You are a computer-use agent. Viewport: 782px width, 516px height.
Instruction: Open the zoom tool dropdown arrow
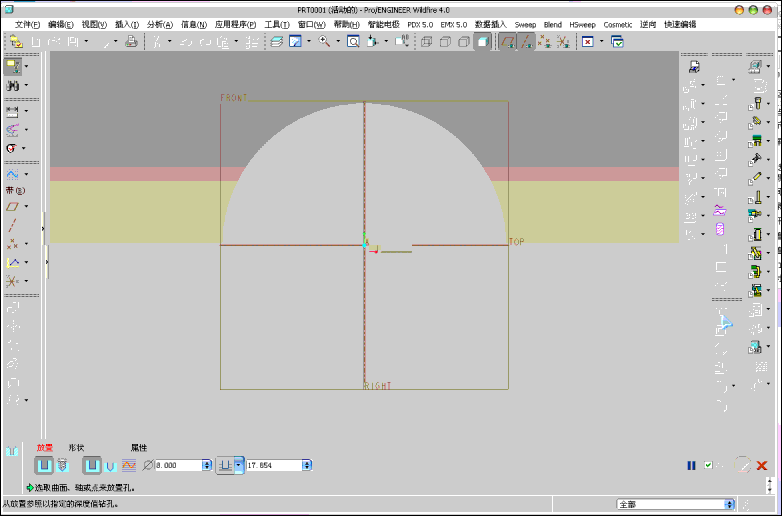point(338,41)
